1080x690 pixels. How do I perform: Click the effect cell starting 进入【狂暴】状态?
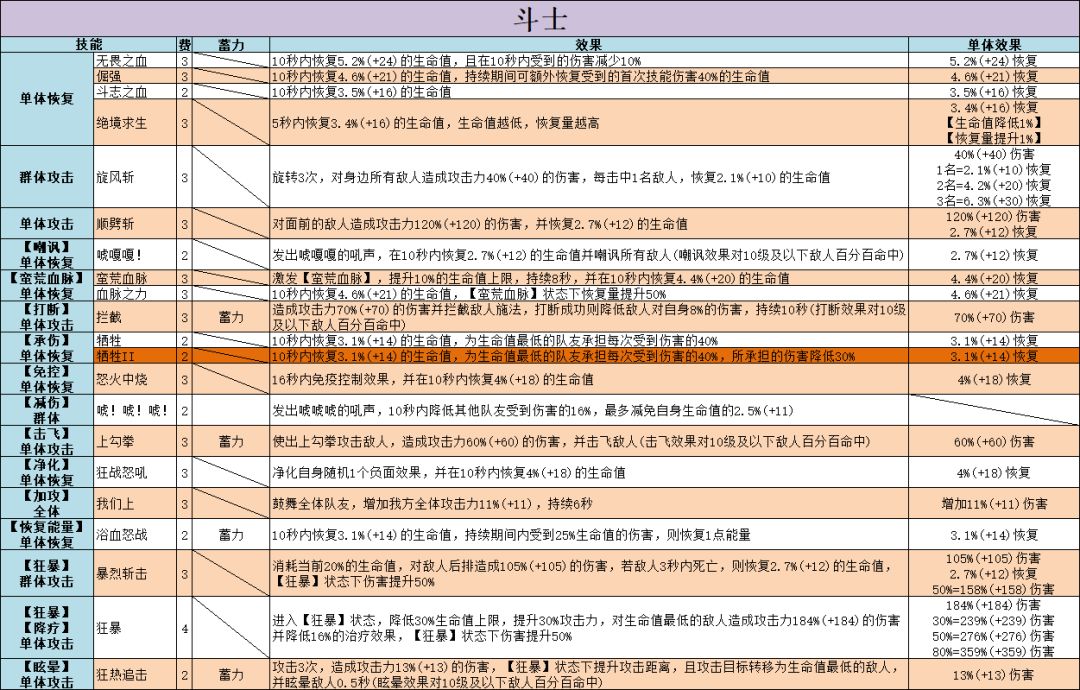click(x=589, y=628)
